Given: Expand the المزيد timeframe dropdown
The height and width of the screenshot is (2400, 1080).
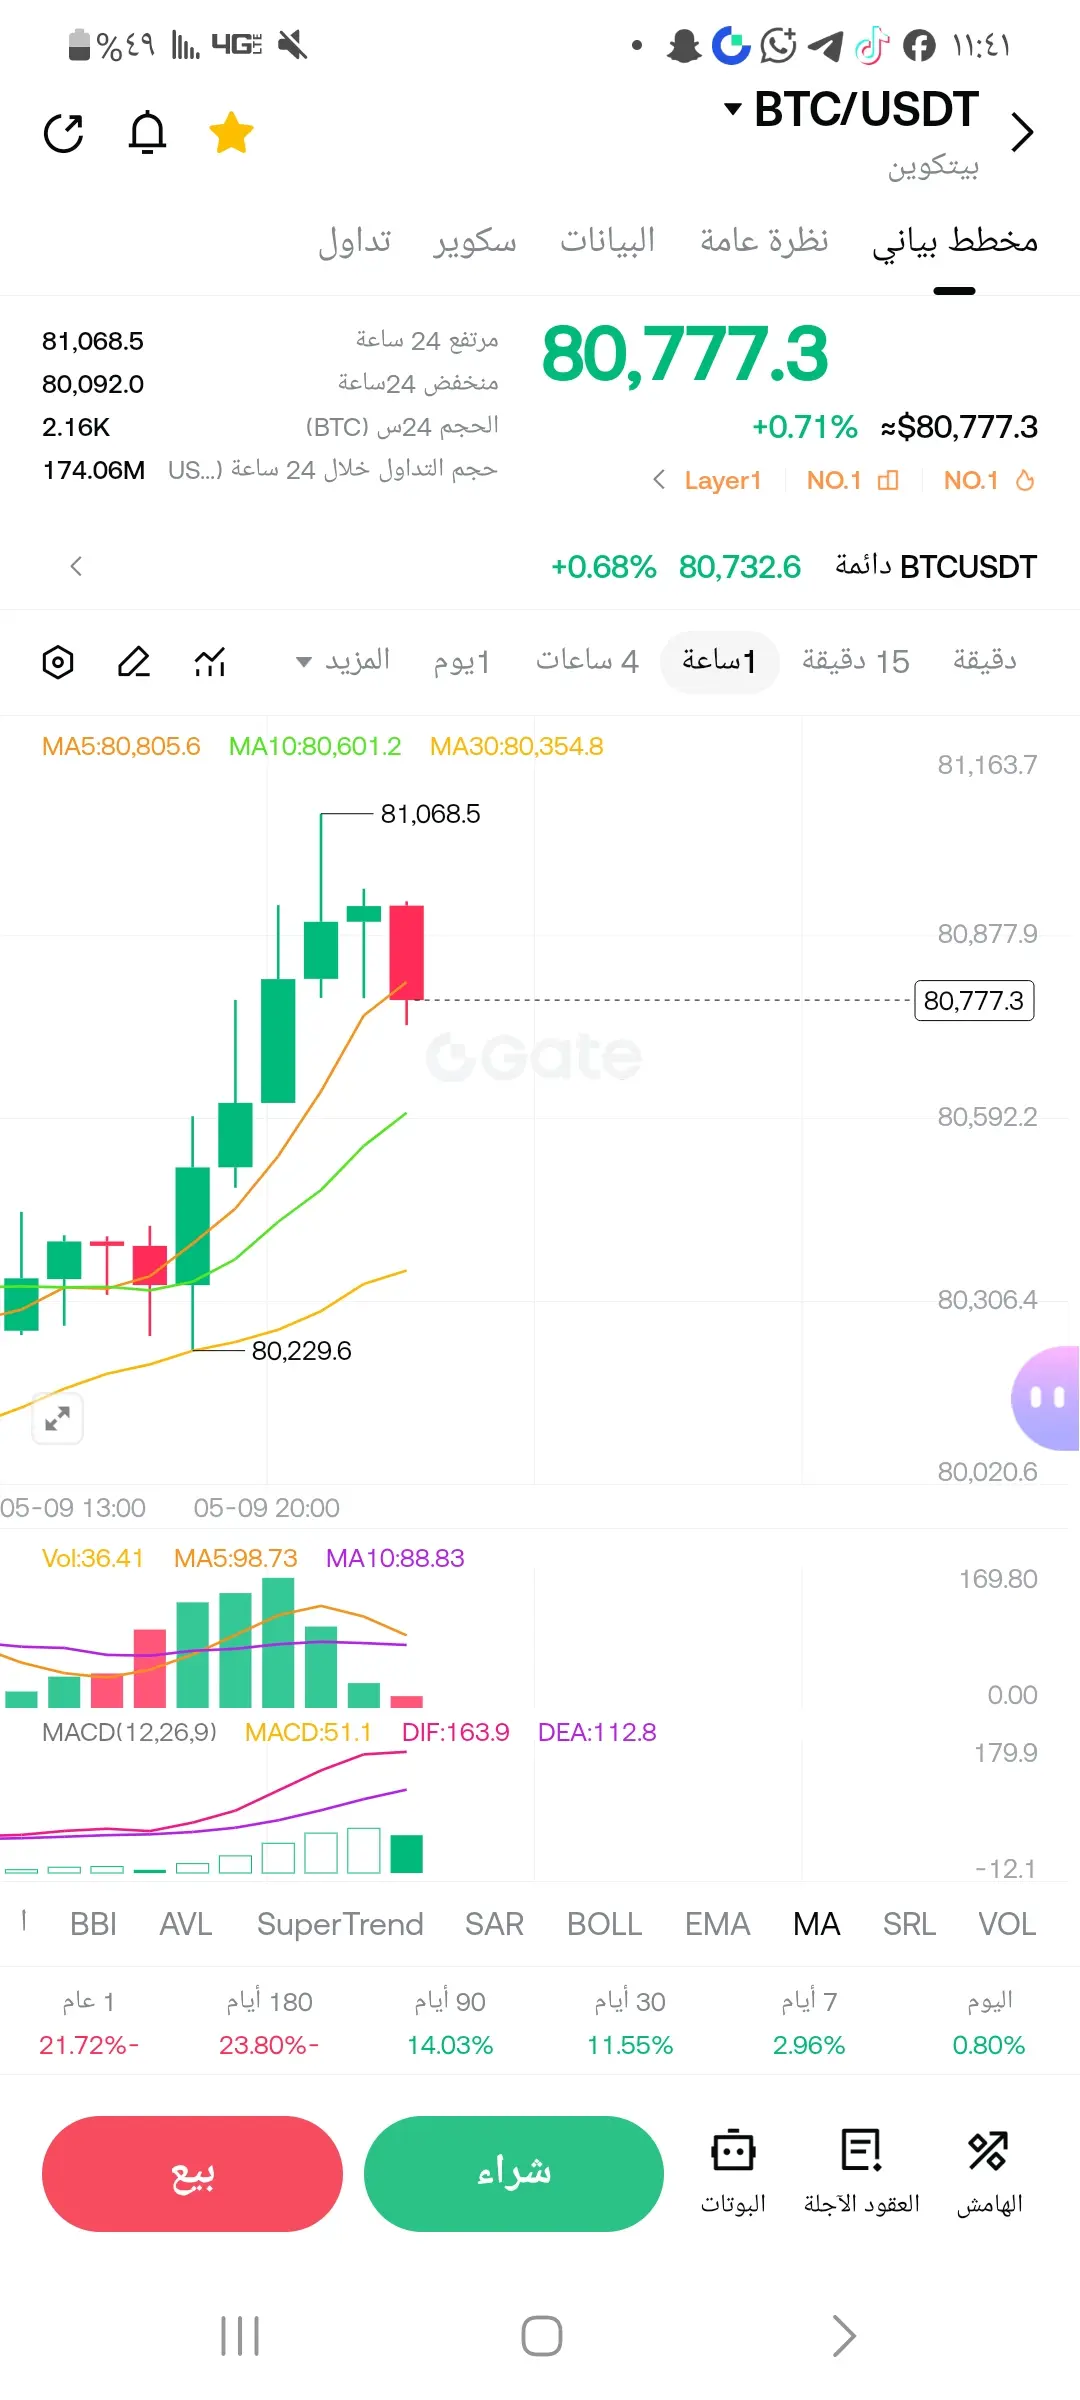Looking at the screenshot, I should (343, 661).
